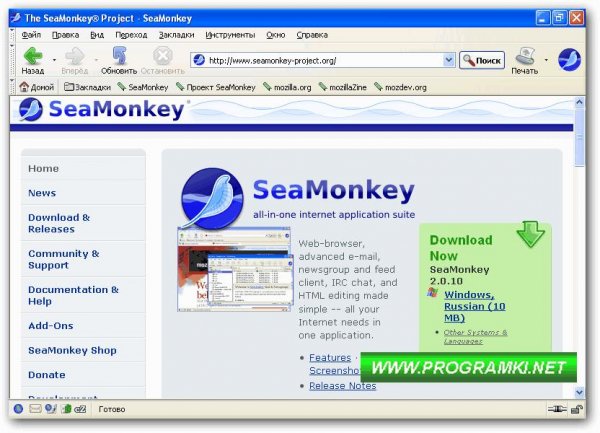Screen dimensions: 600x433
Task: Click the application screenshot thumbnail
Action: (x=235, y=269)
